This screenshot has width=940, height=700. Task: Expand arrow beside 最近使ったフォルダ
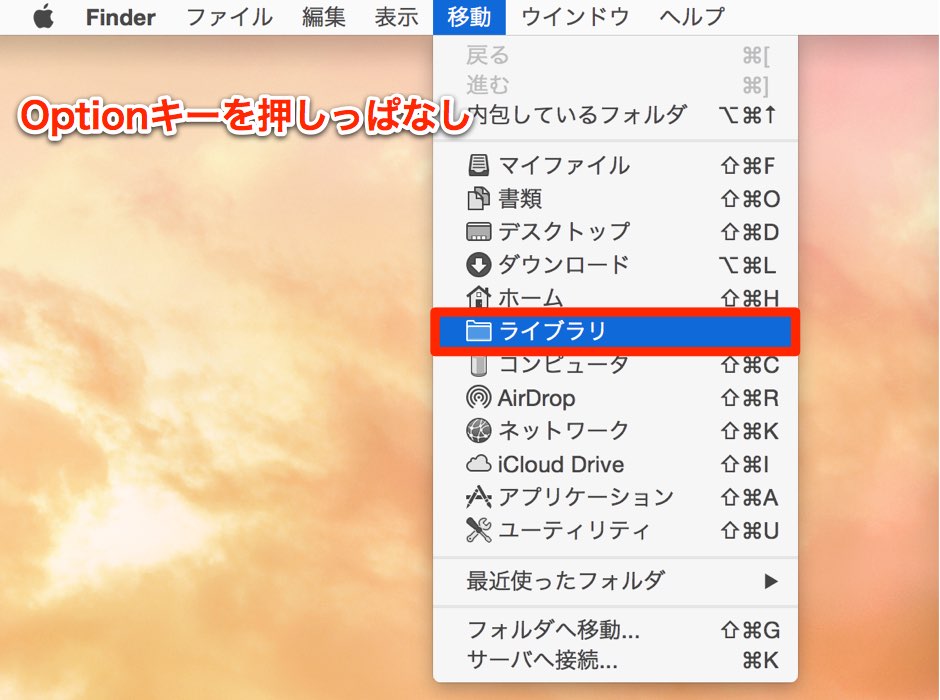771,581
